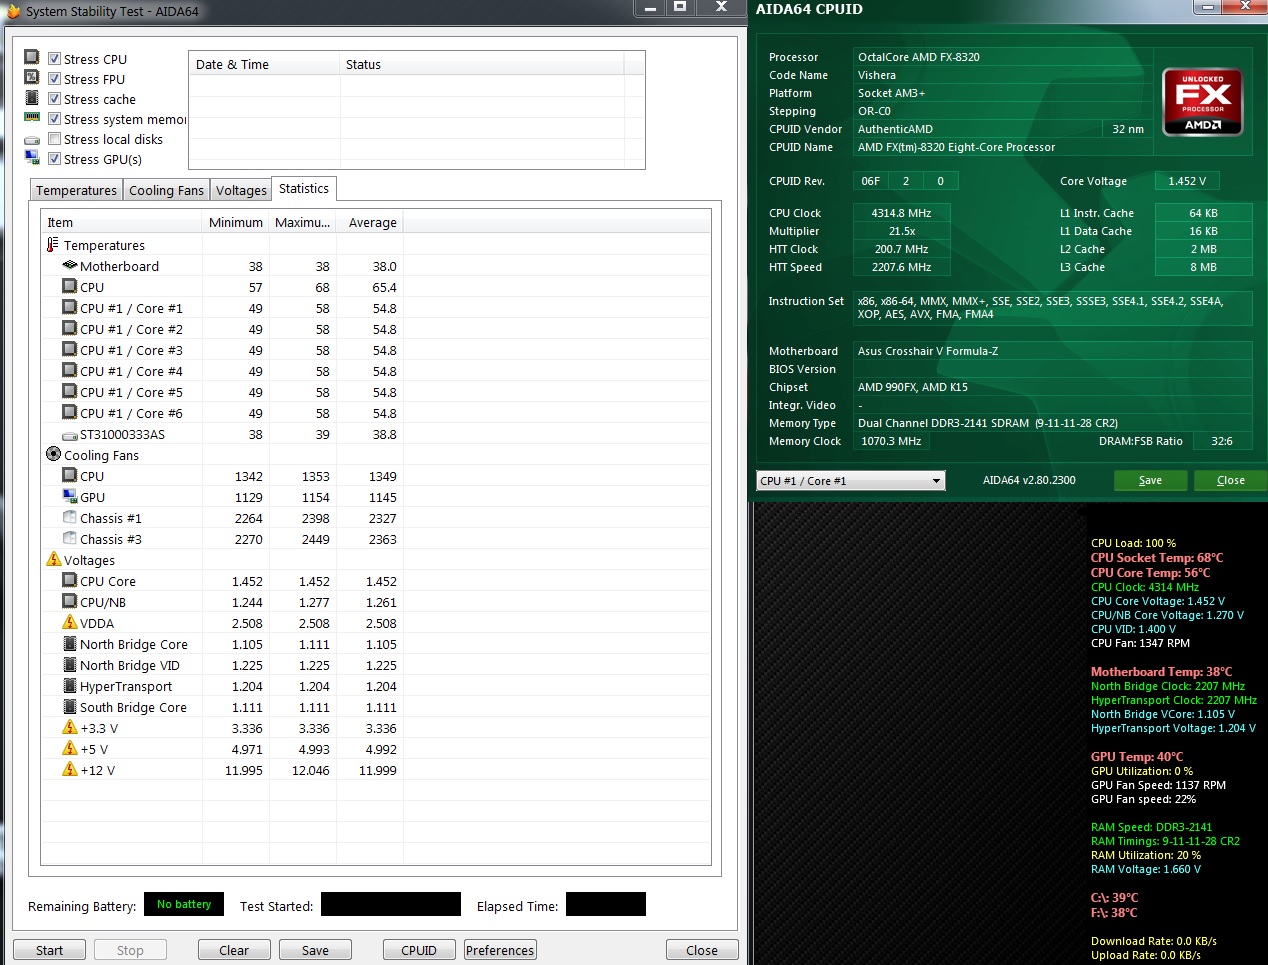
Task: Click the Motherboard row icon
Action: point(70,266)
